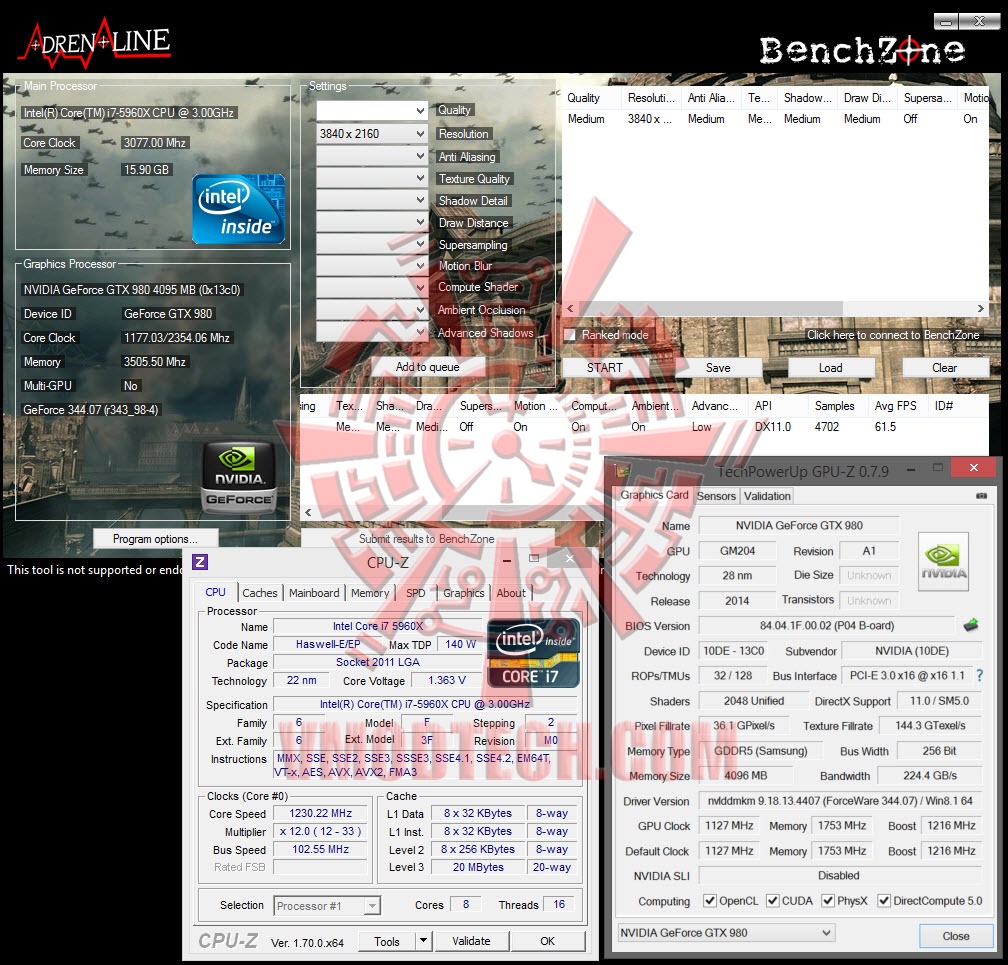Click the CPU-Z purple Z title icon

200,562
